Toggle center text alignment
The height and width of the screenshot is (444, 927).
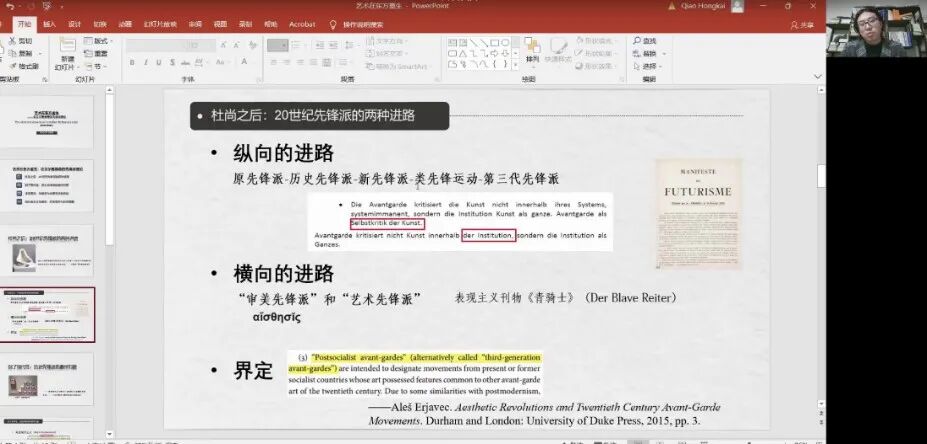pyautogui.click(x=287, y=62)
